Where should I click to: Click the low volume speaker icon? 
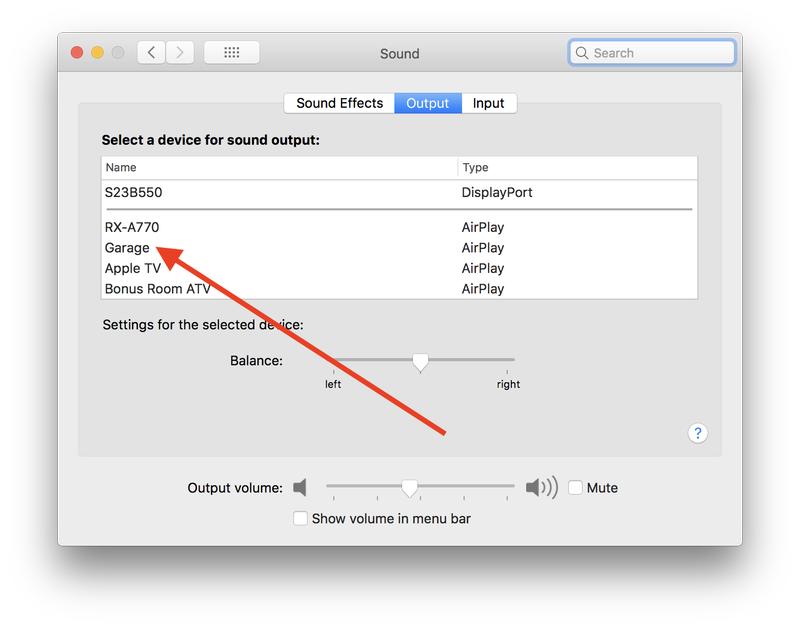[300, 488]
